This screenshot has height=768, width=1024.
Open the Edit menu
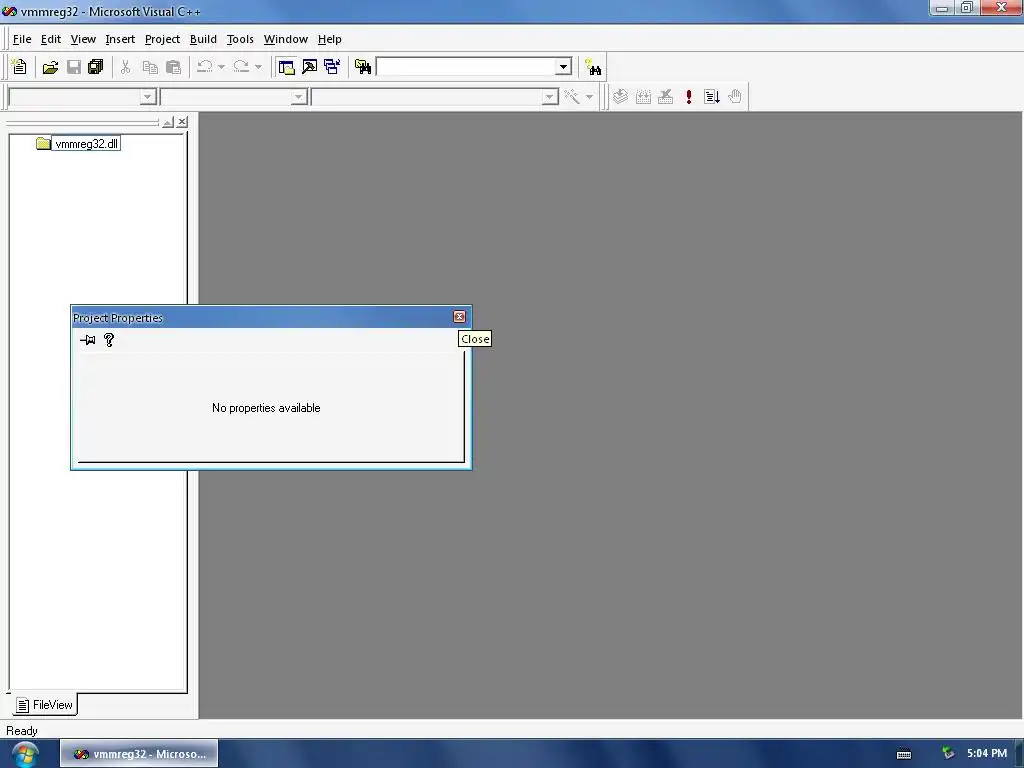[50, 39]
